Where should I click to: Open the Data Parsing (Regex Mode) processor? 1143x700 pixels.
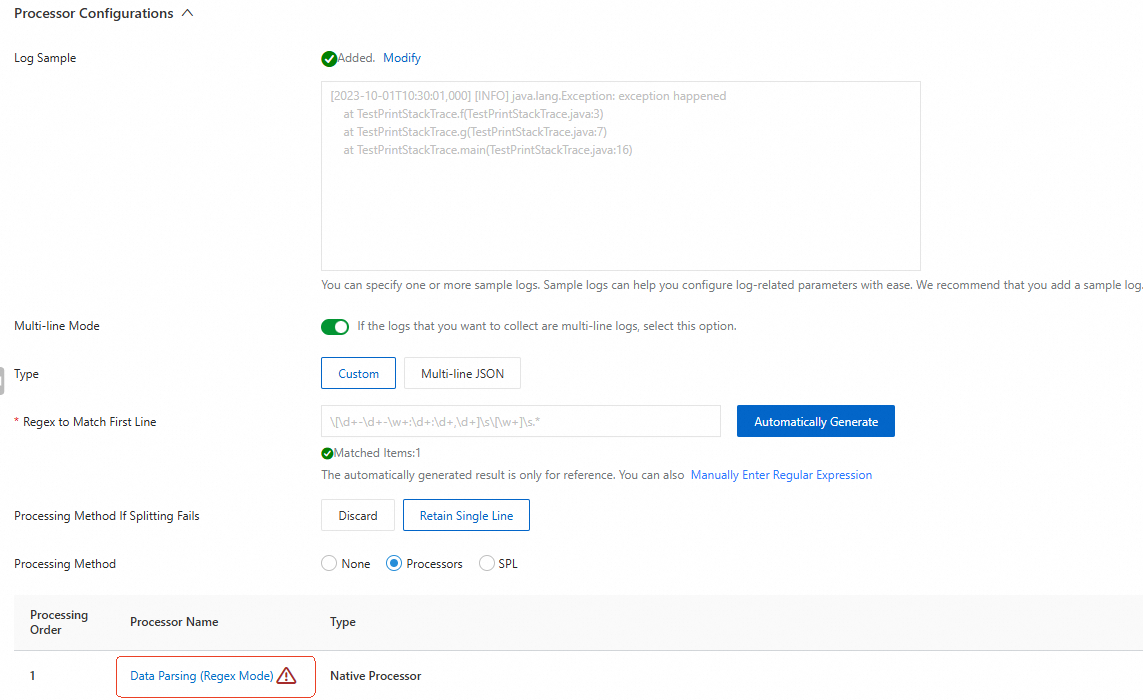pyautogui.click(x=201, y=676)
